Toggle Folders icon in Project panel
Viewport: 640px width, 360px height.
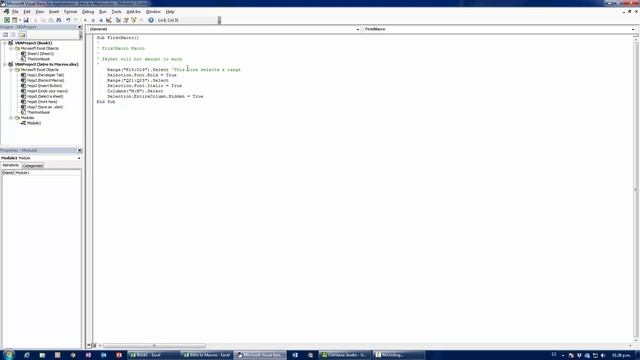tap(22, 35)
